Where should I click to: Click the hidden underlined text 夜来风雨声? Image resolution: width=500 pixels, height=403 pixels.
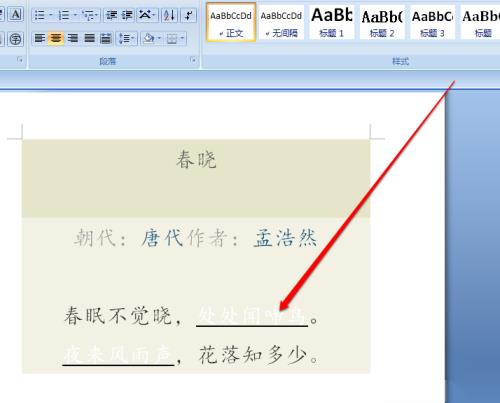pos(118,355)
